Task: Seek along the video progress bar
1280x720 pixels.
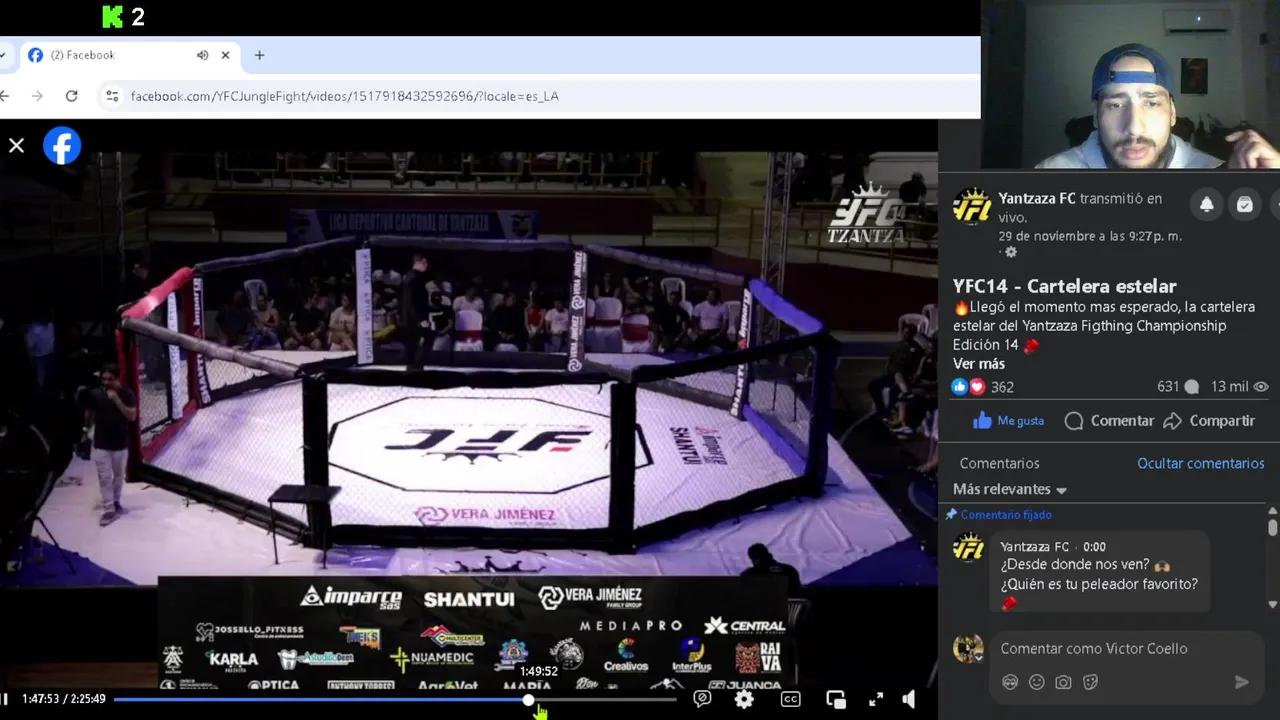Action: 395,700
